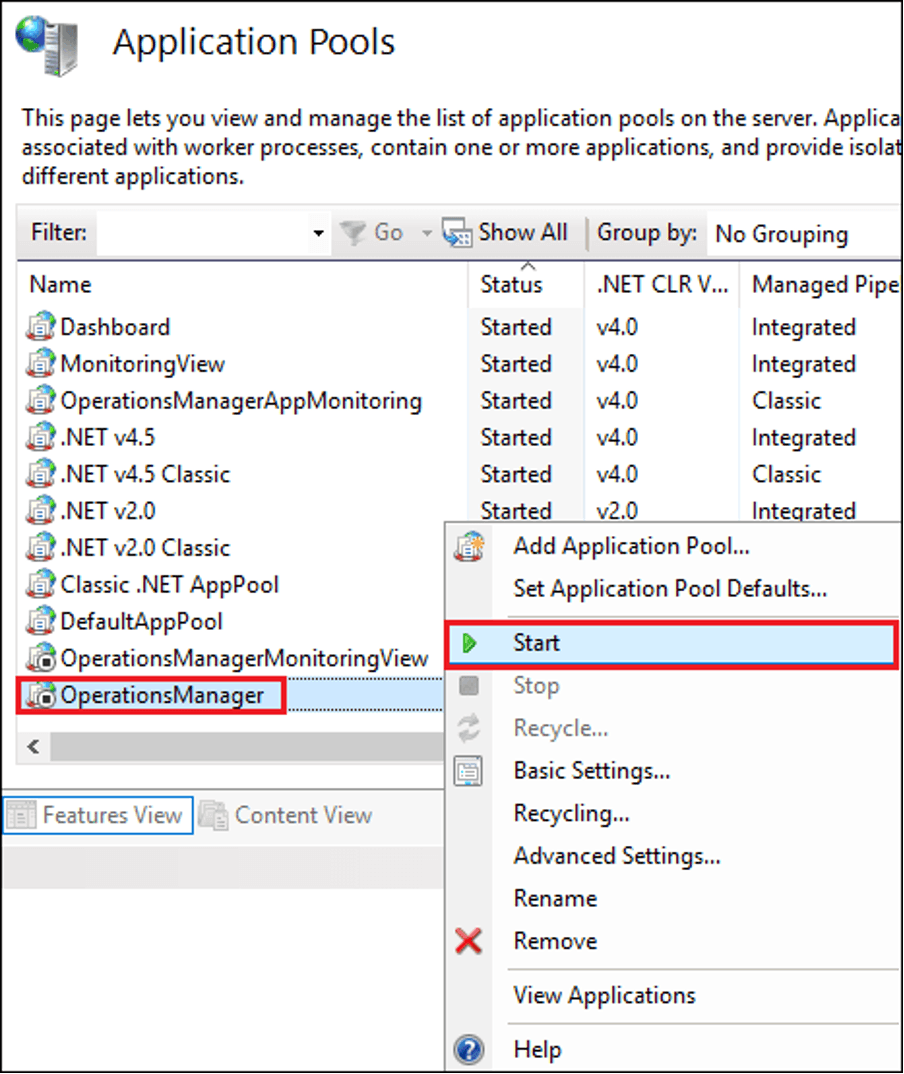Viewport: 904px width, 1074px height.
Task: Switch to the Content View tab
Action: (287, 815)
